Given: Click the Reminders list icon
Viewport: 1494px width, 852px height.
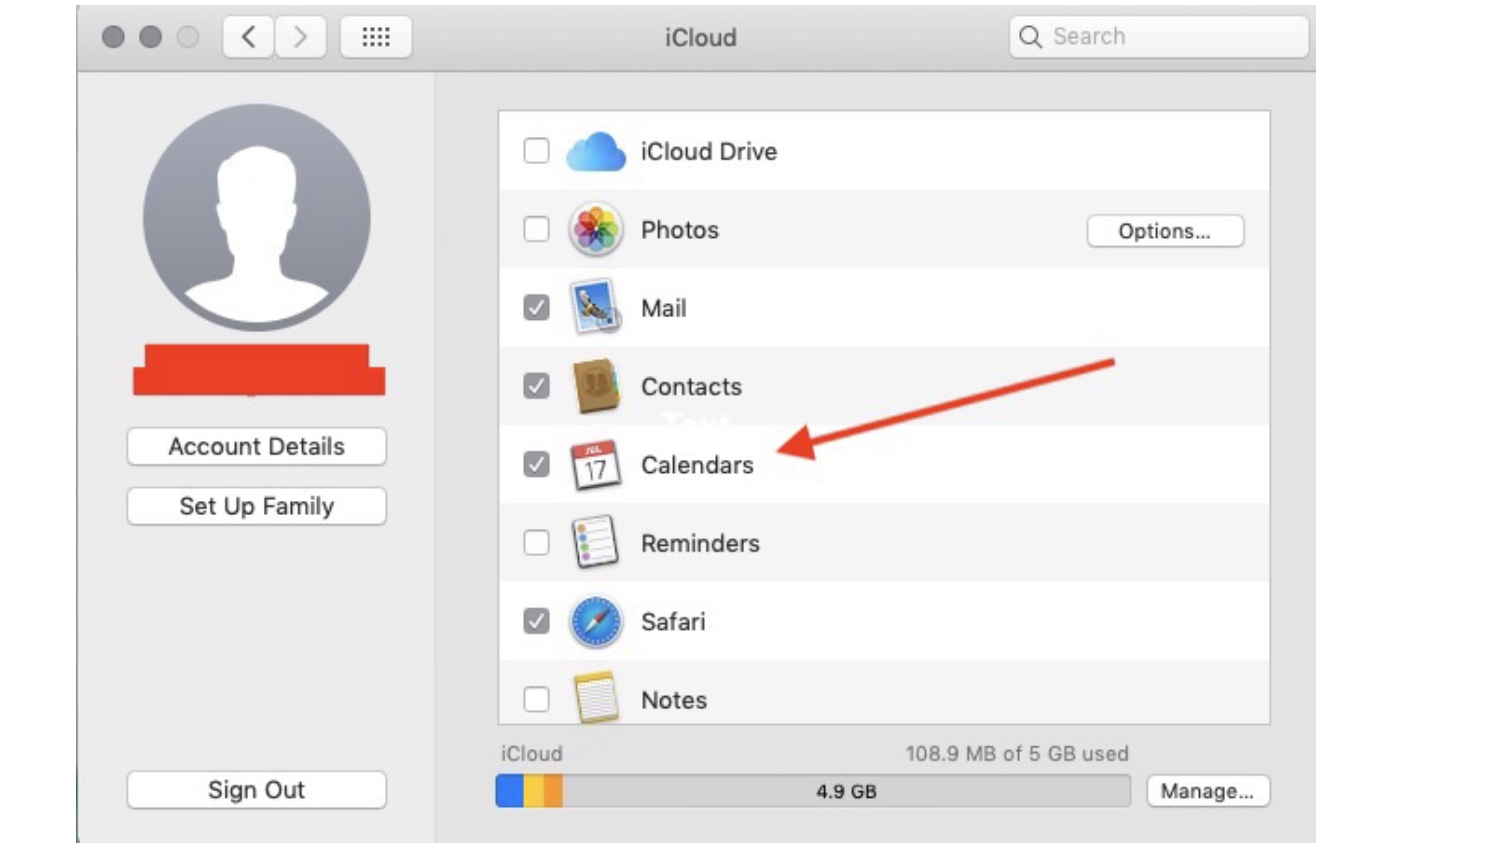Looking at the screenshot, I should 596,543.
